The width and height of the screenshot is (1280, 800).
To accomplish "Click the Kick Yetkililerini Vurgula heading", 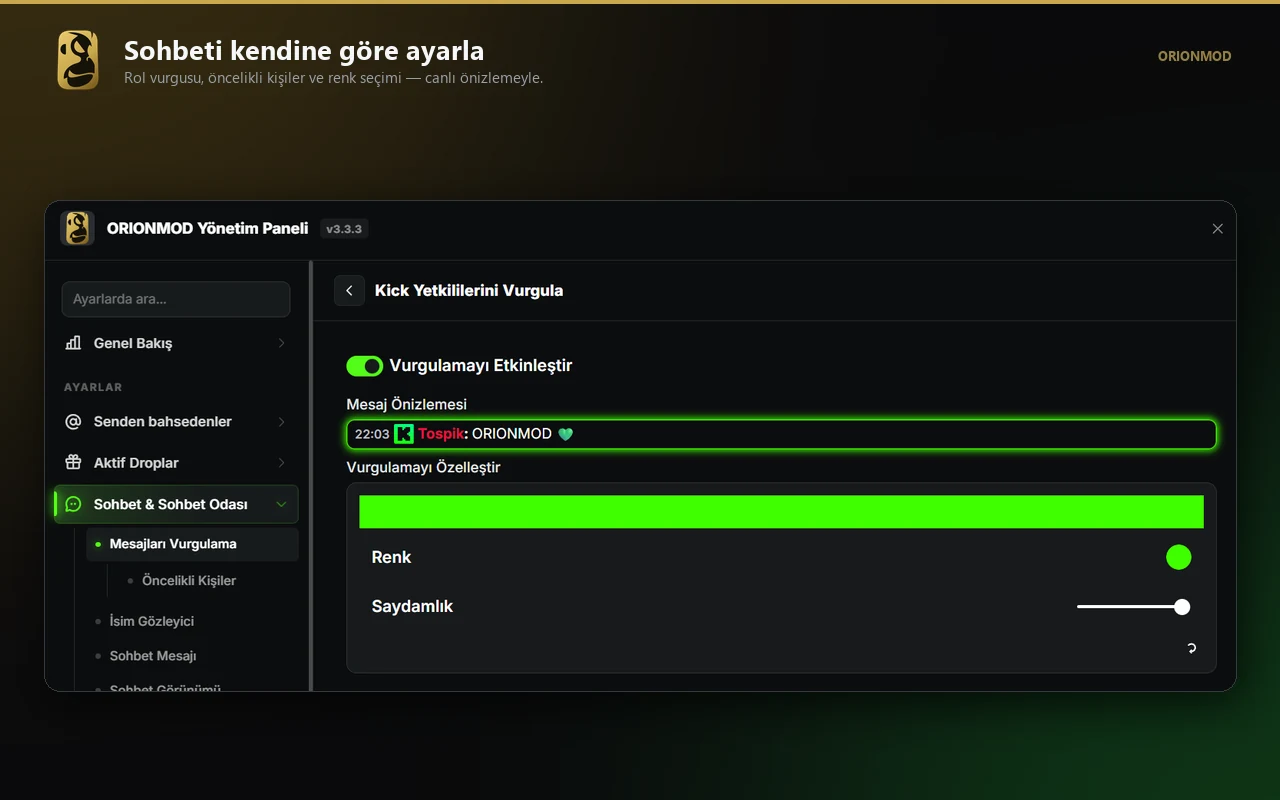I will tap(469, 291).
